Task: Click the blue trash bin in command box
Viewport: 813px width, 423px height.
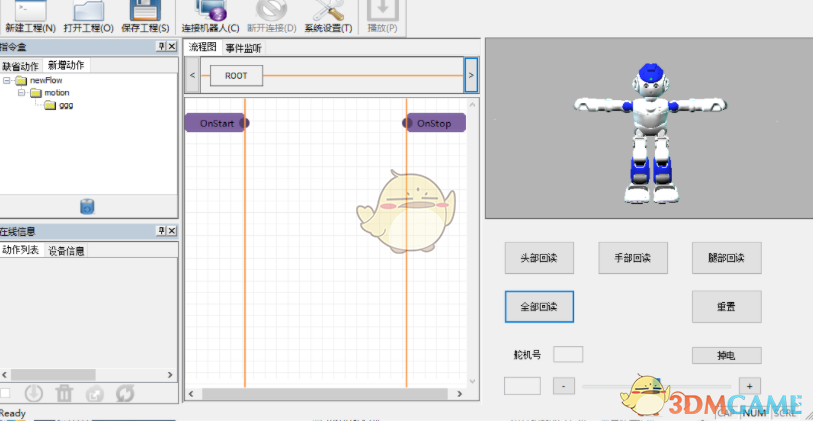Action: pos(87,206)
